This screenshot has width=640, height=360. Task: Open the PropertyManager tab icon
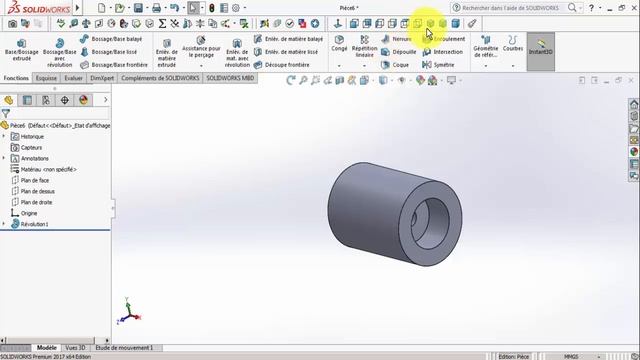point(27,100)
